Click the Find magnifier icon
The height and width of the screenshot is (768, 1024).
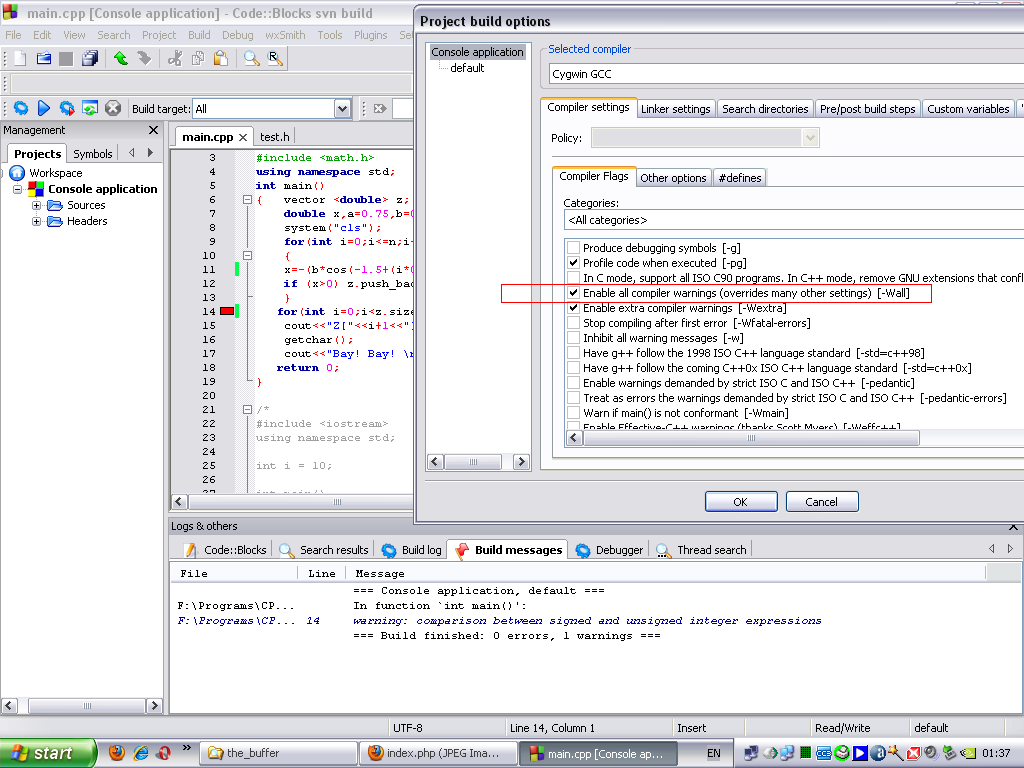(x=251, y=59)
